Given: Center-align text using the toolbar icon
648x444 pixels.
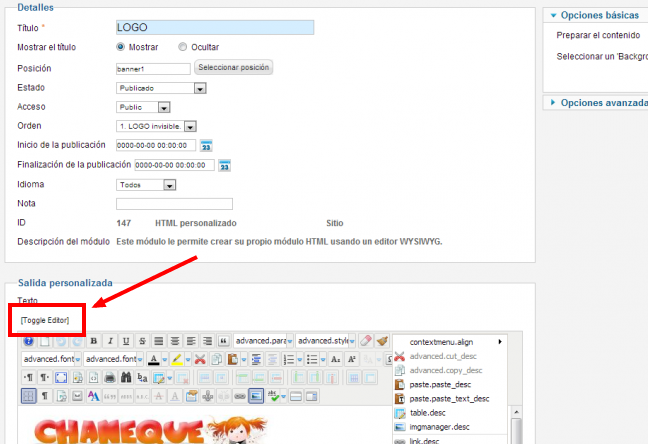Looking at the screenshot, I should click(175, 341).
